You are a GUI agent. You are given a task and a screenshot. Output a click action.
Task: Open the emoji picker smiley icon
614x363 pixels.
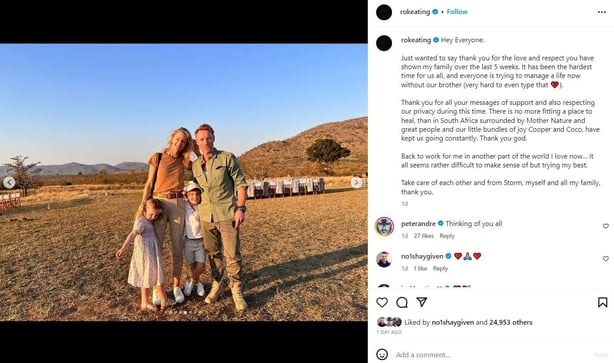(x=382, y=354)
